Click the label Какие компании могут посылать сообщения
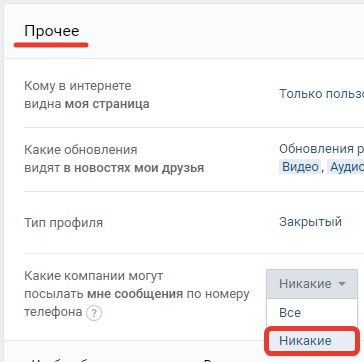The width and height of the screenshot is (364, 362). pyautogui.click(x=137, y=293)
